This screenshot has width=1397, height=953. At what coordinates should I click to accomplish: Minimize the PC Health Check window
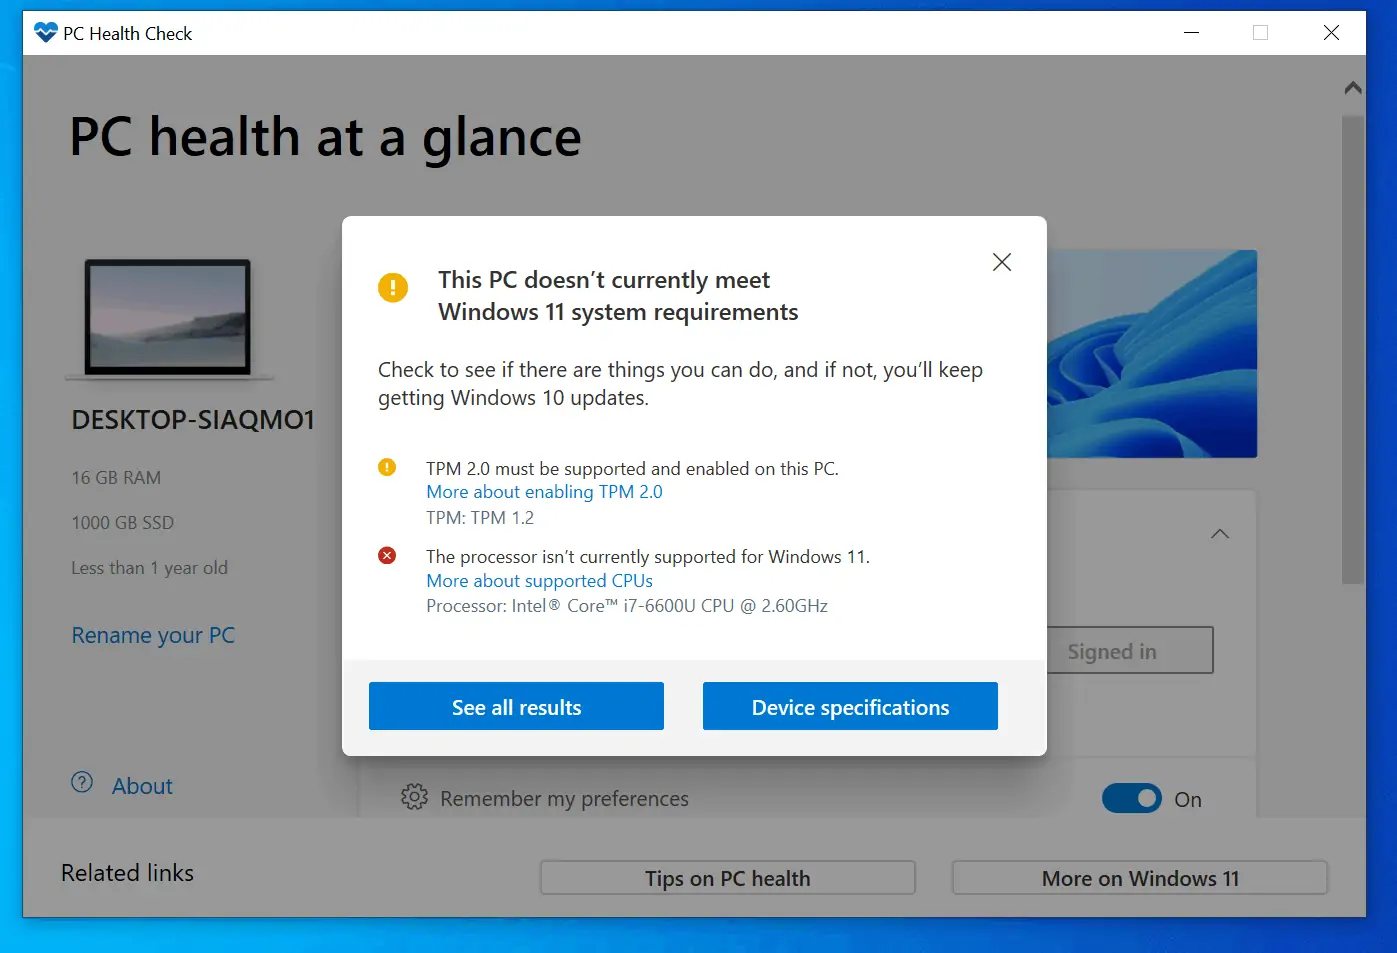click(x=1191, y=33)
